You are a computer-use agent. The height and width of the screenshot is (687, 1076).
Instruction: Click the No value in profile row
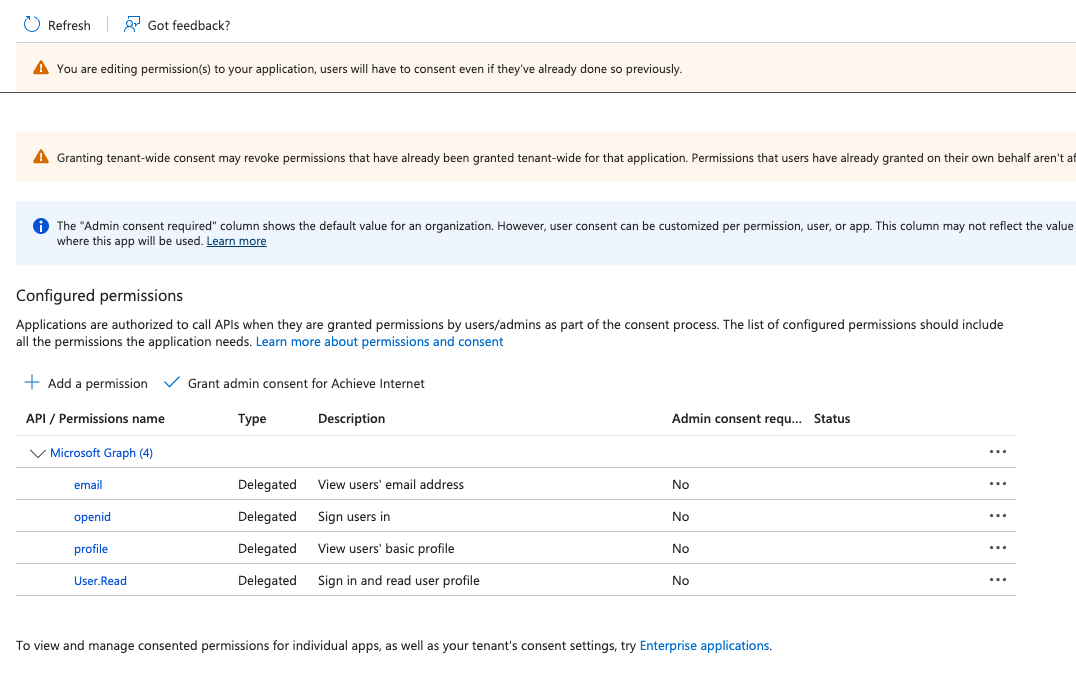tap(680, 548)
